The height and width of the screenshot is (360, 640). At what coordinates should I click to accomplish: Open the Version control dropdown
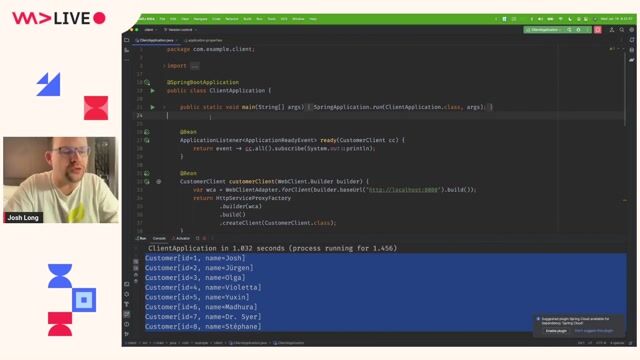(180, 30)
